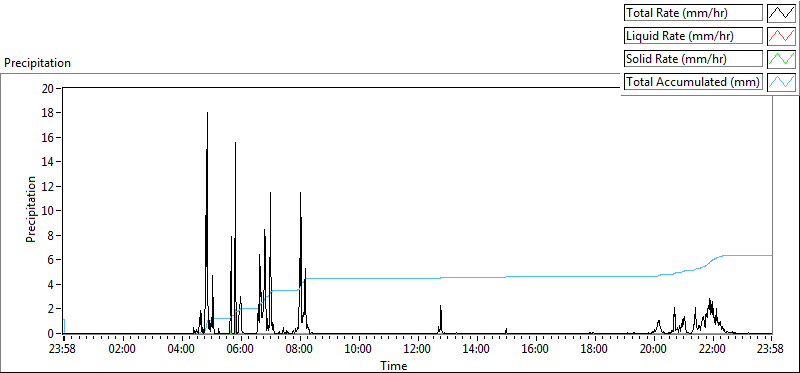The width and height of the screenshot is (800, 373).
Task: Click the rate spike just before 06:00
Action: click(x=235, y=144)
